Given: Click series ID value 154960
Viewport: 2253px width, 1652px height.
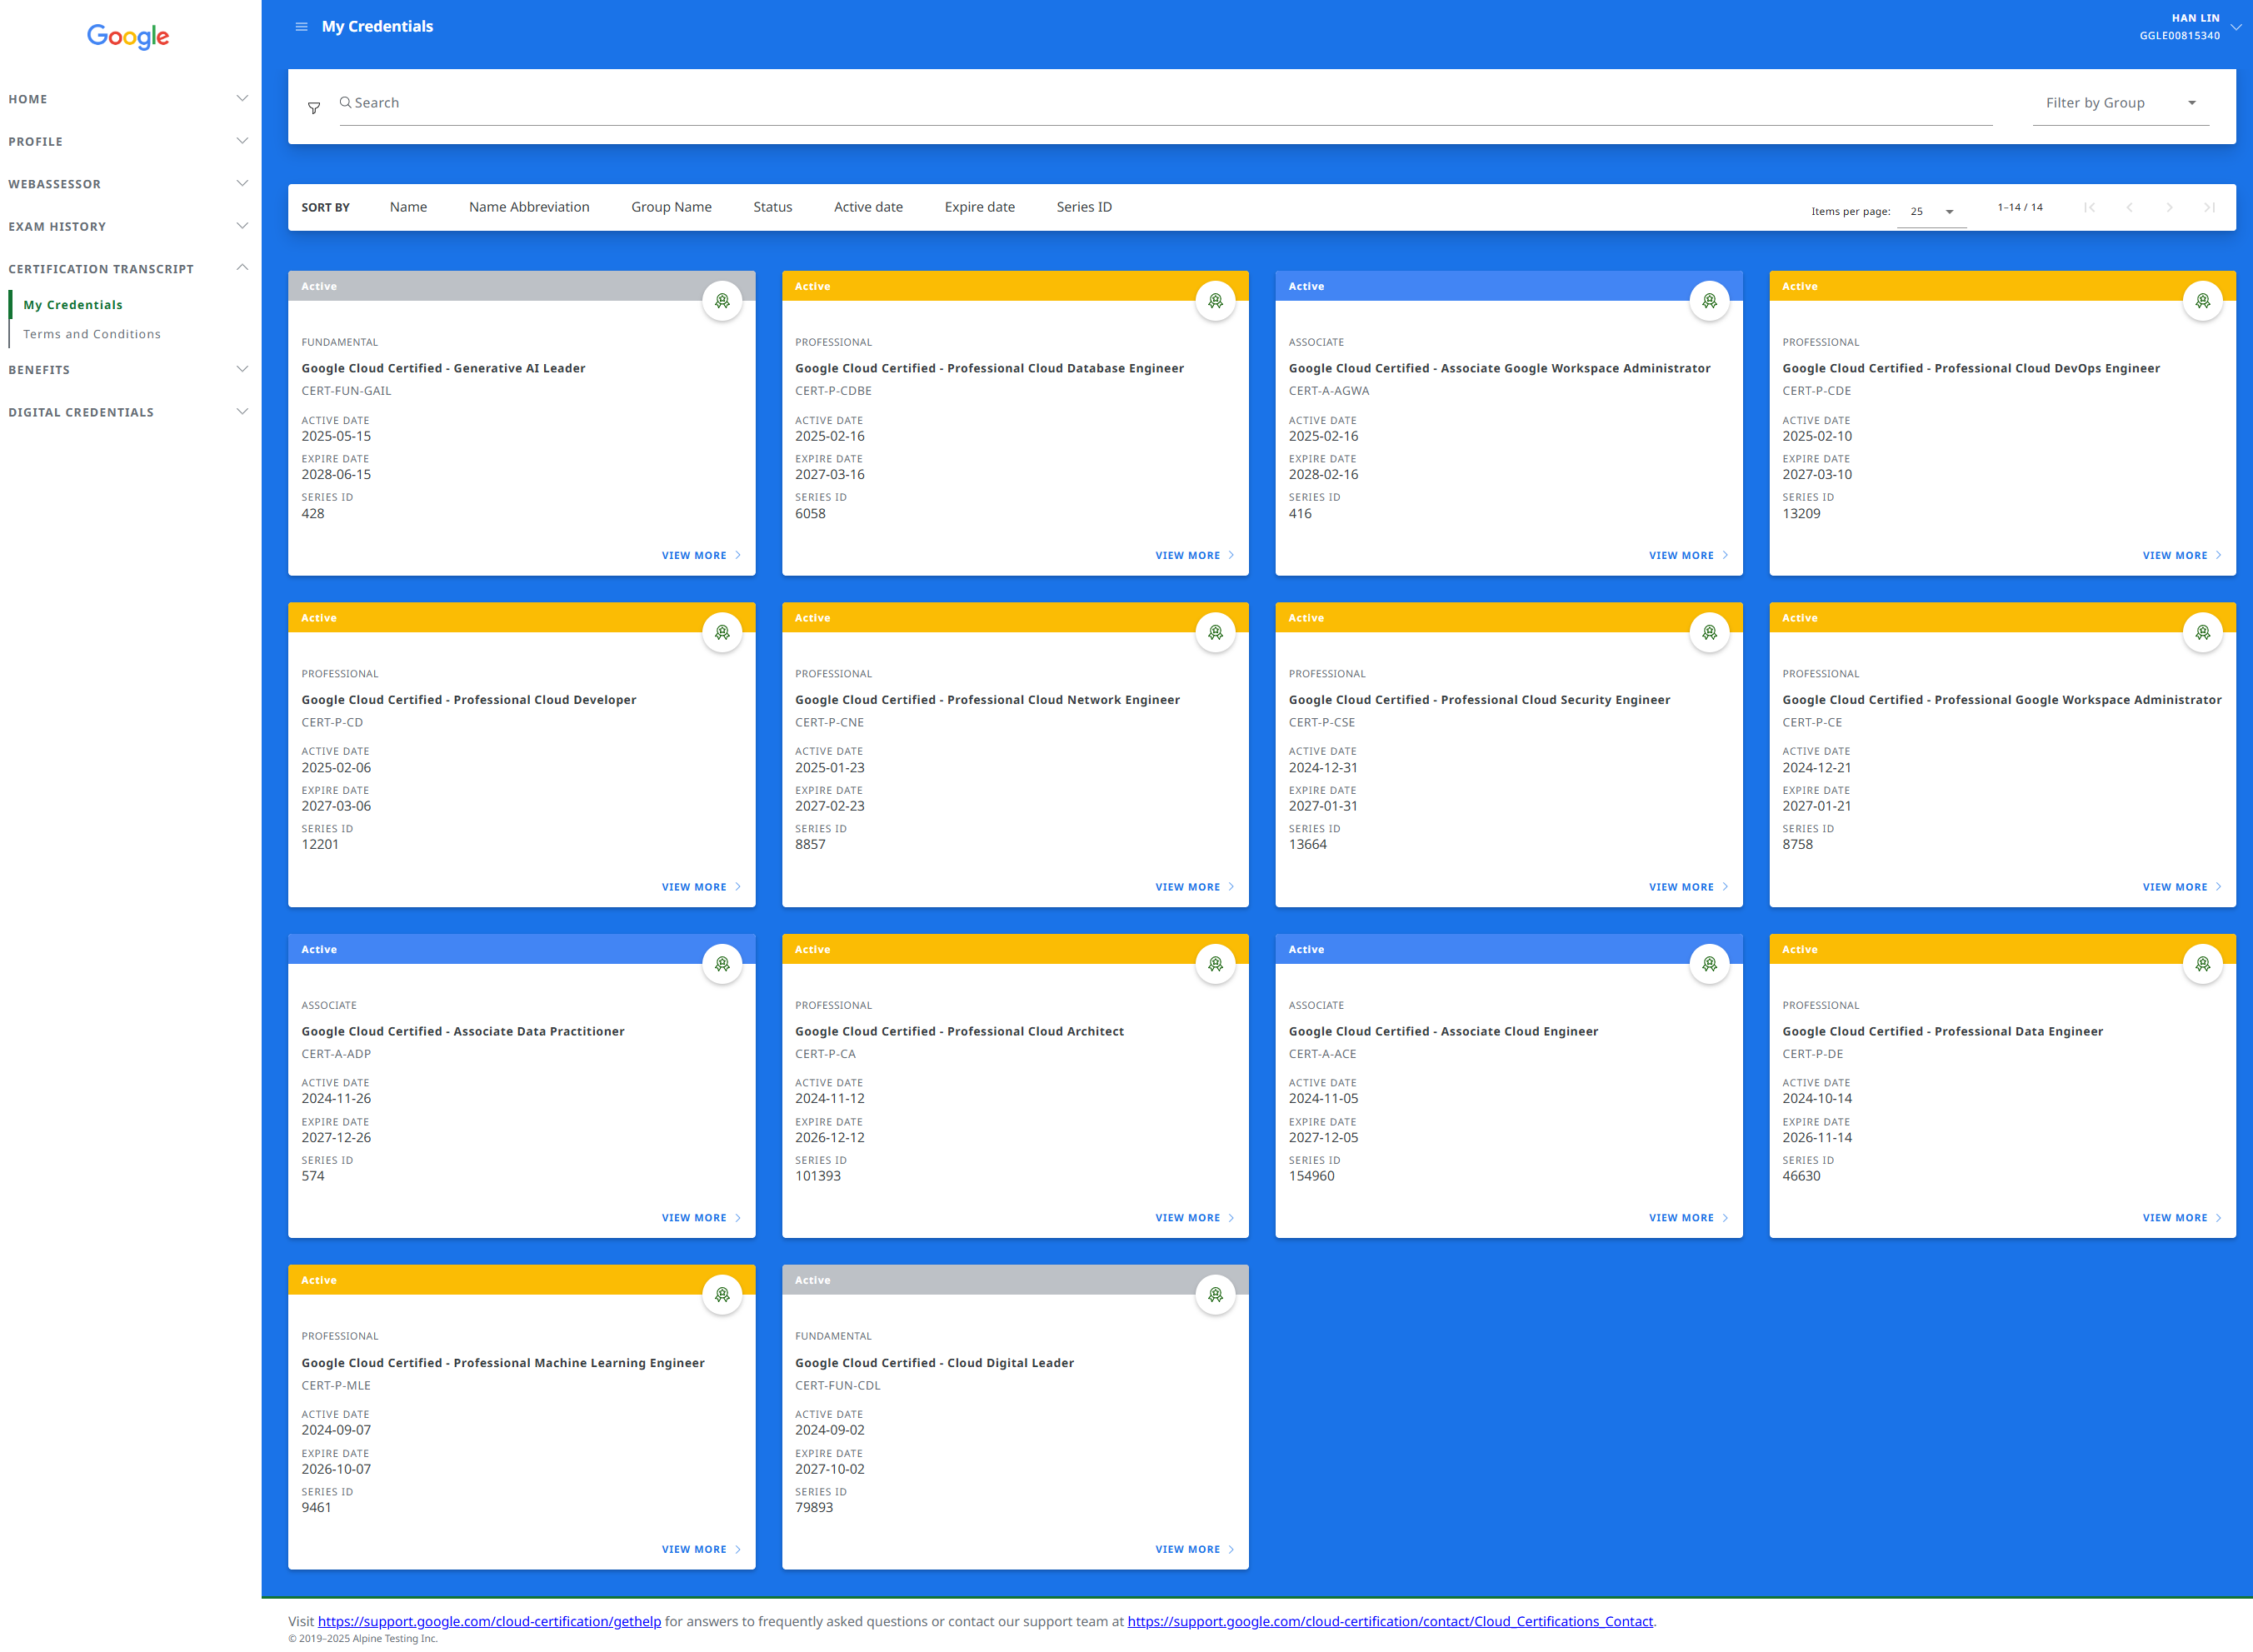Looking at the screenshot, I should 1311,1176.
